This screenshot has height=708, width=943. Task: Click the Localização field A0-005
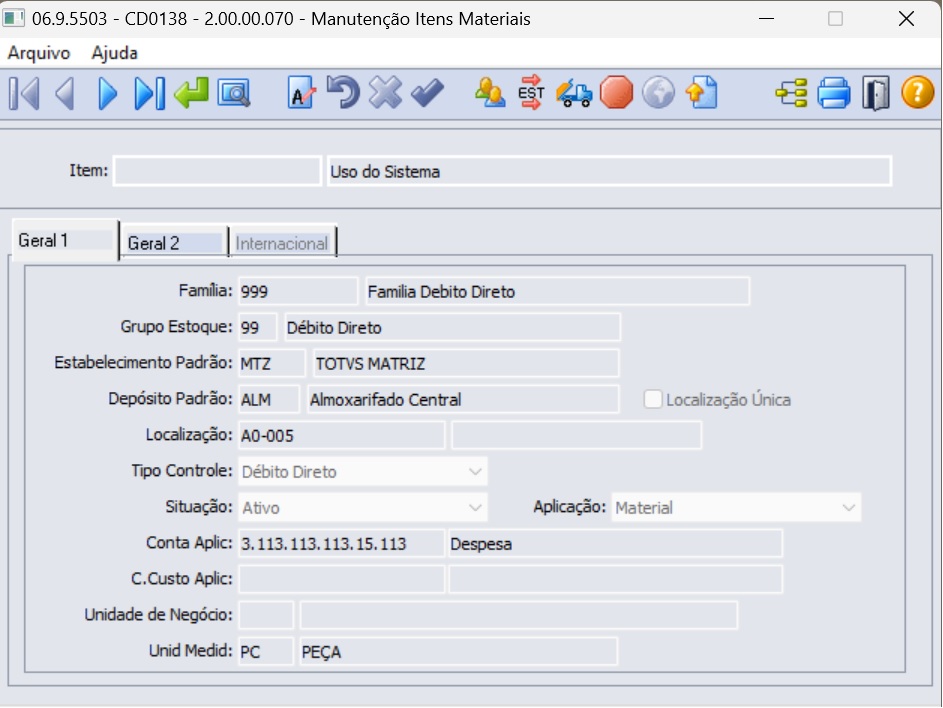[x=342, y=436]
